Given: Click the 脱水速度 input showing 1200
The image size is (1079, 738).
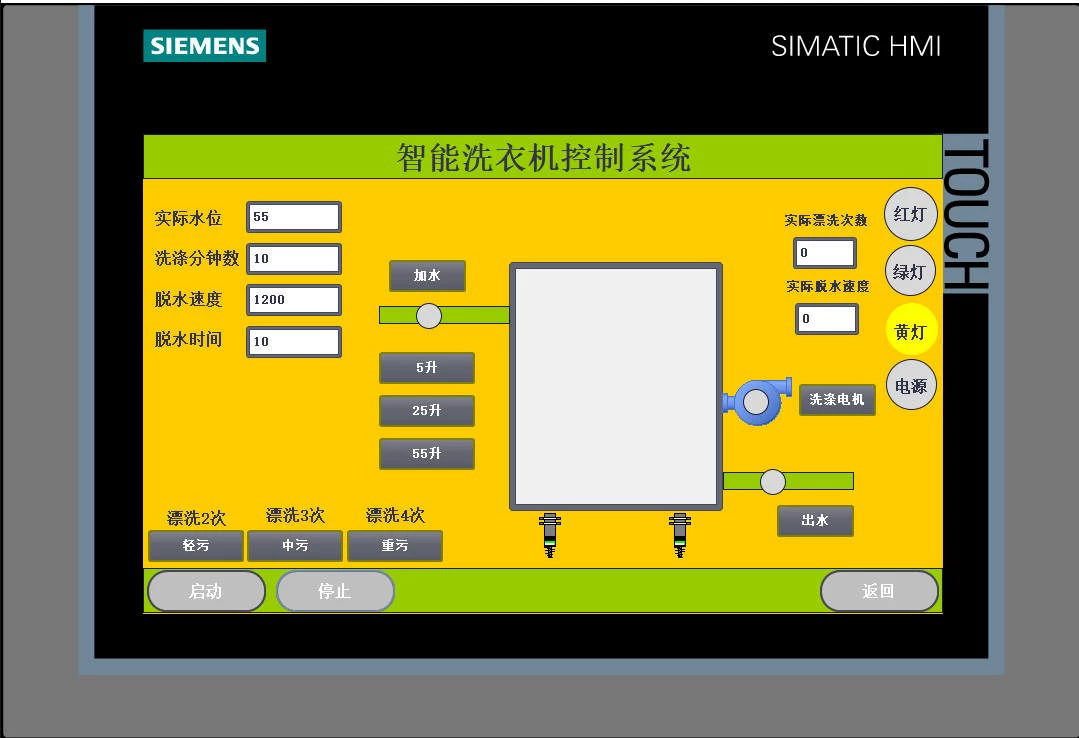Looking at the screenshot, I should [x=293, y=300].
